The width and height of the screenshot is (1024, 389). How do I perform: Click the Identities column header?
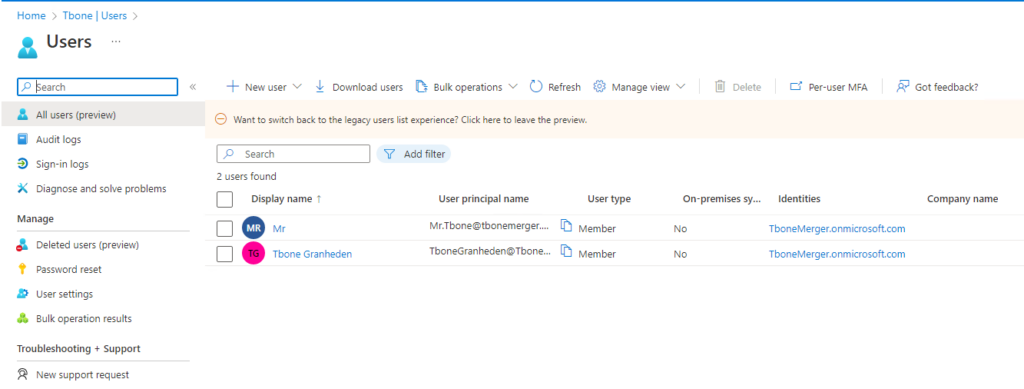[x=799, y=199]
